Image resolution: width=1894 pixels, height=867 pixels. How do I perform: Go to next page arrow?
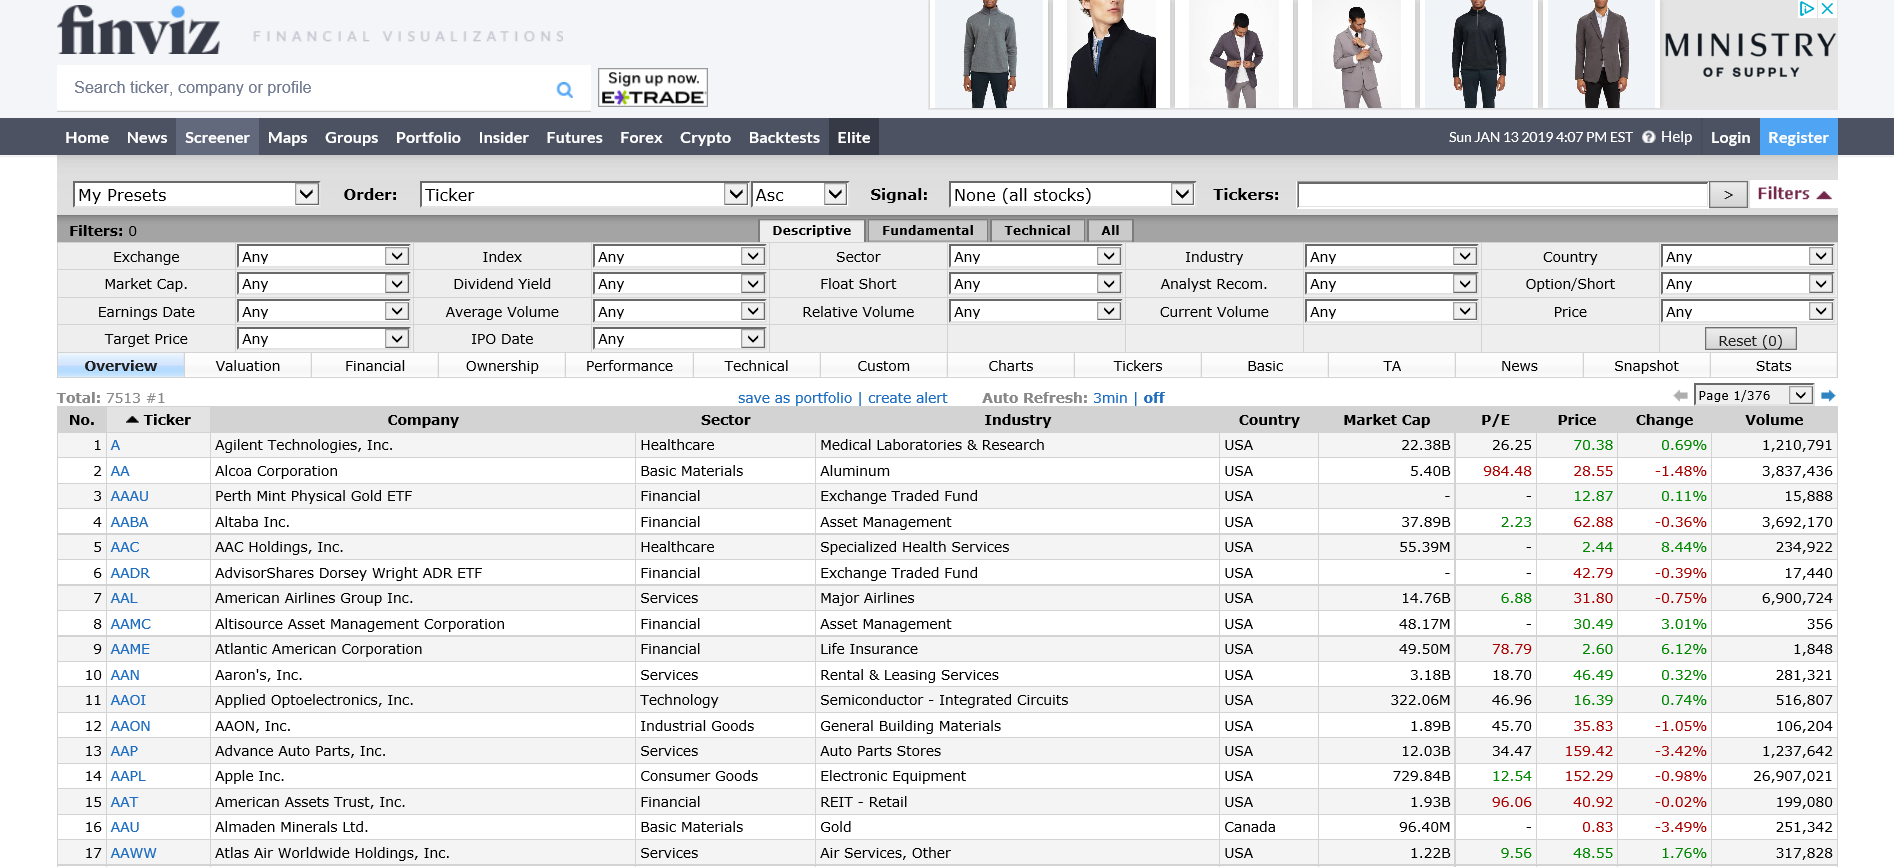coord(1828,396)
